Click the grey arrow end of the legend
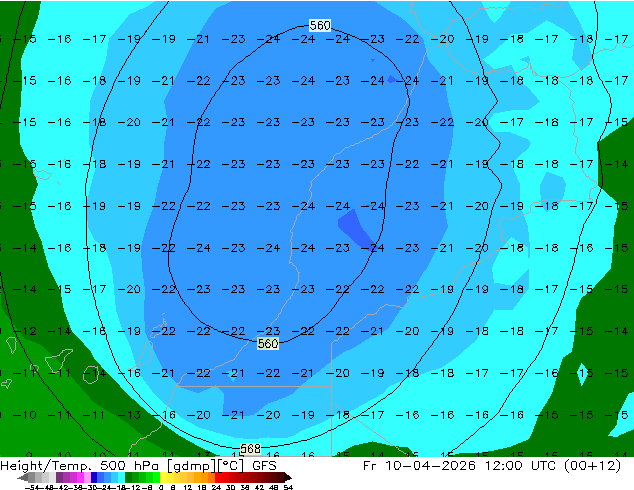Screen dimensions: 634x490 [x=23, y=478]
